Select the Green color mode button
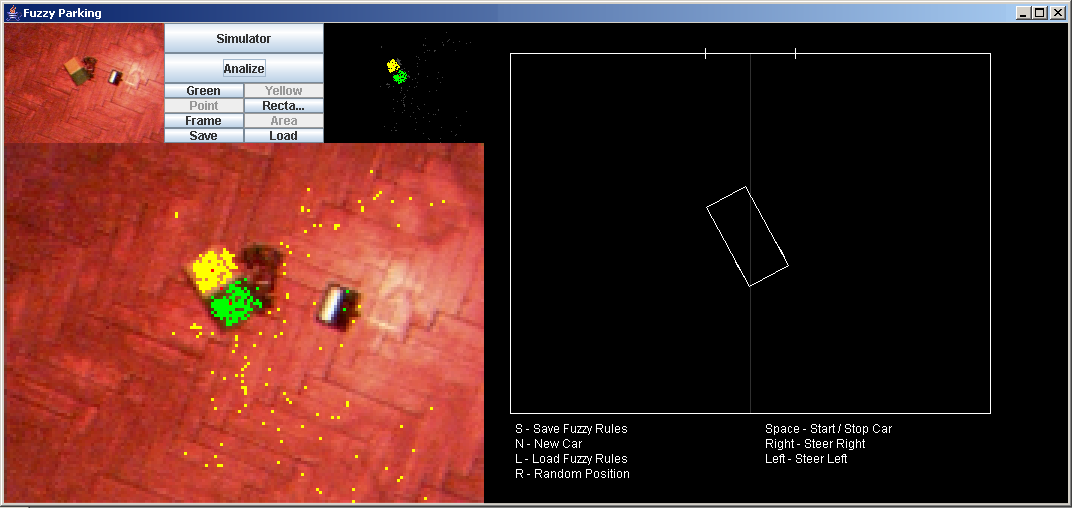 point(204,90)
